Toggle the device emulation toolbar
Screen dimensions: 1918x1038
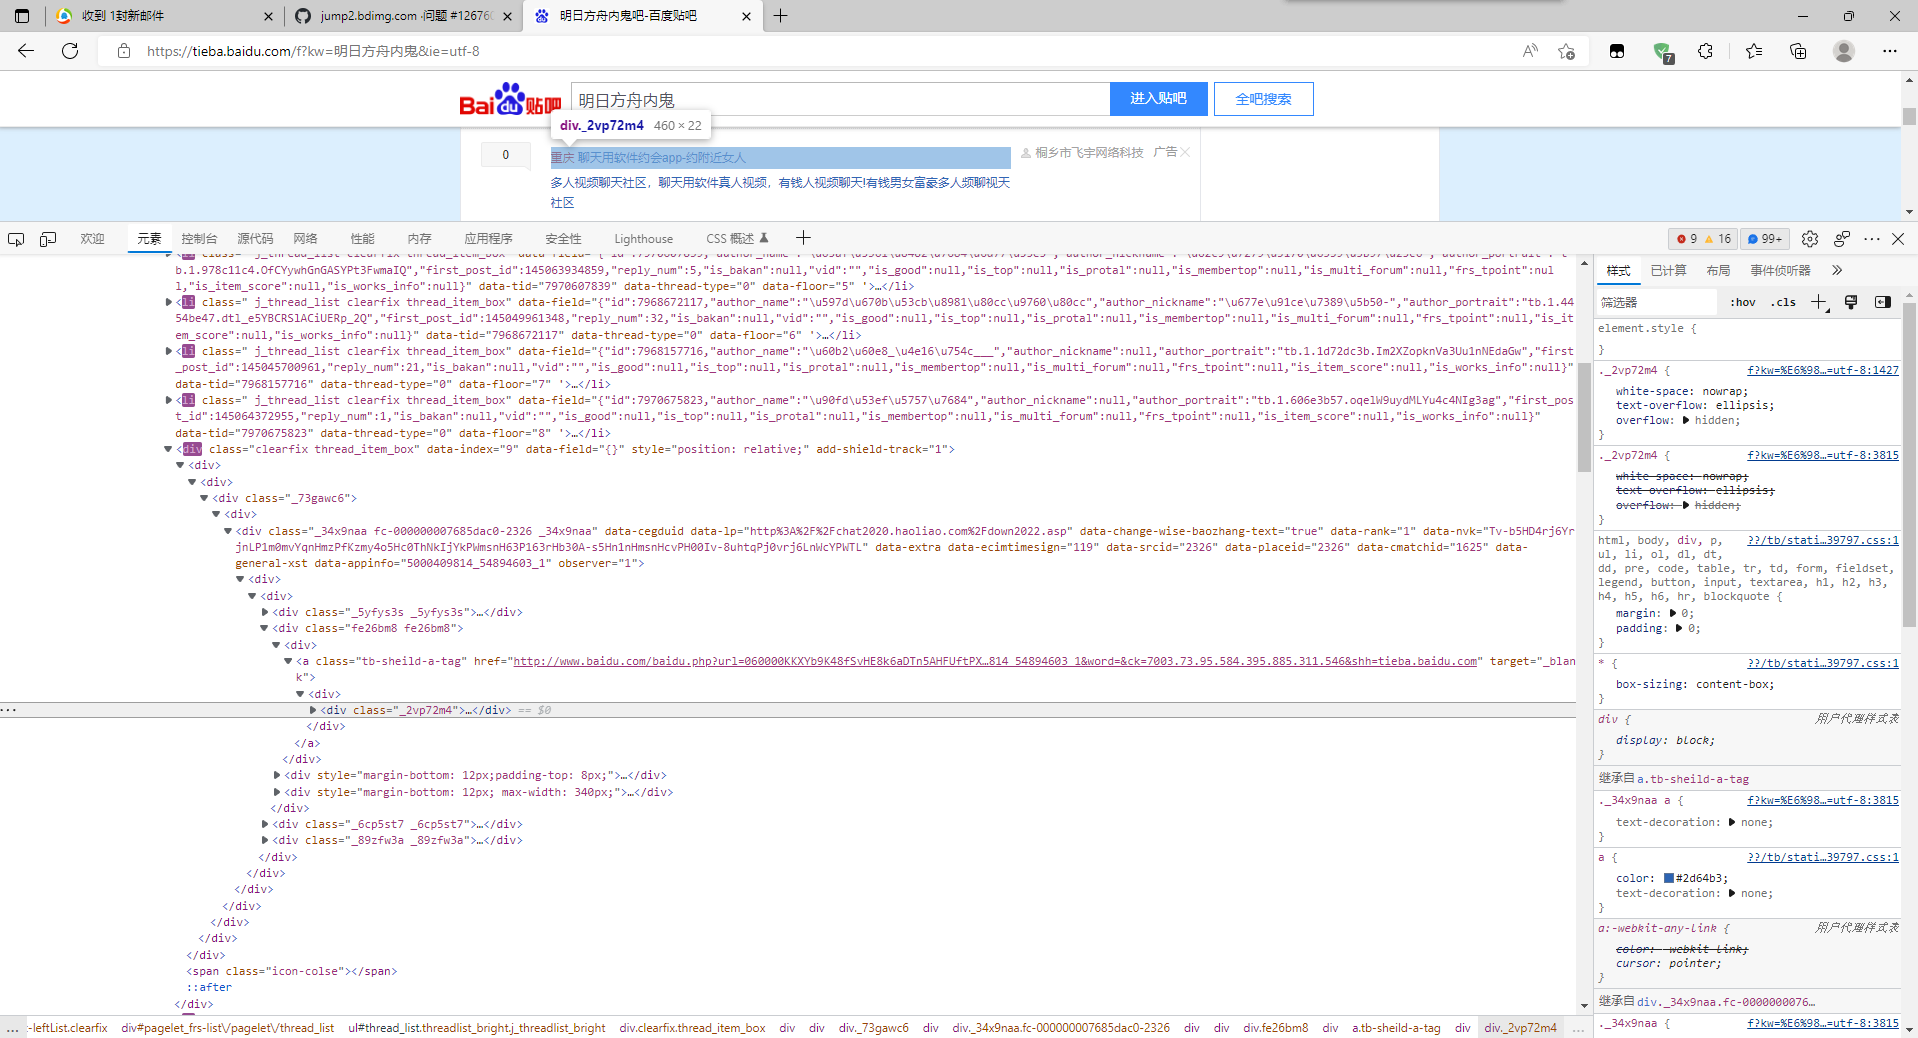point(47,239)
